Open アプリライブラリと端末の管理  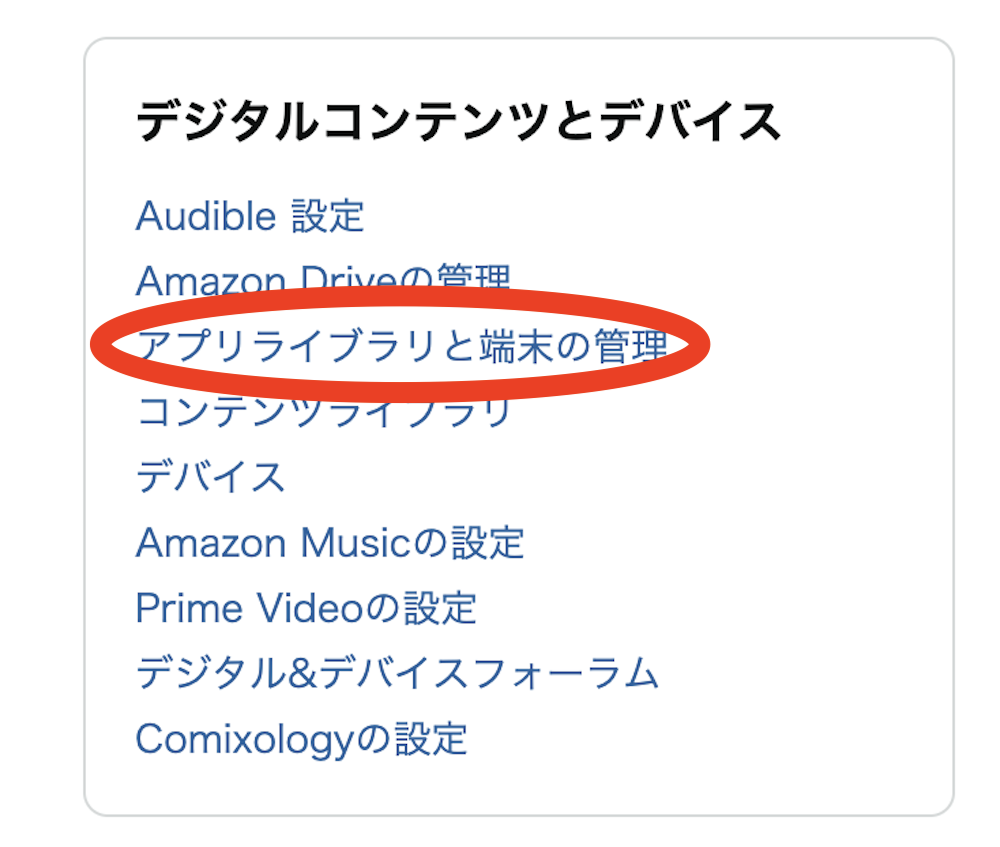tap(401, 346)
